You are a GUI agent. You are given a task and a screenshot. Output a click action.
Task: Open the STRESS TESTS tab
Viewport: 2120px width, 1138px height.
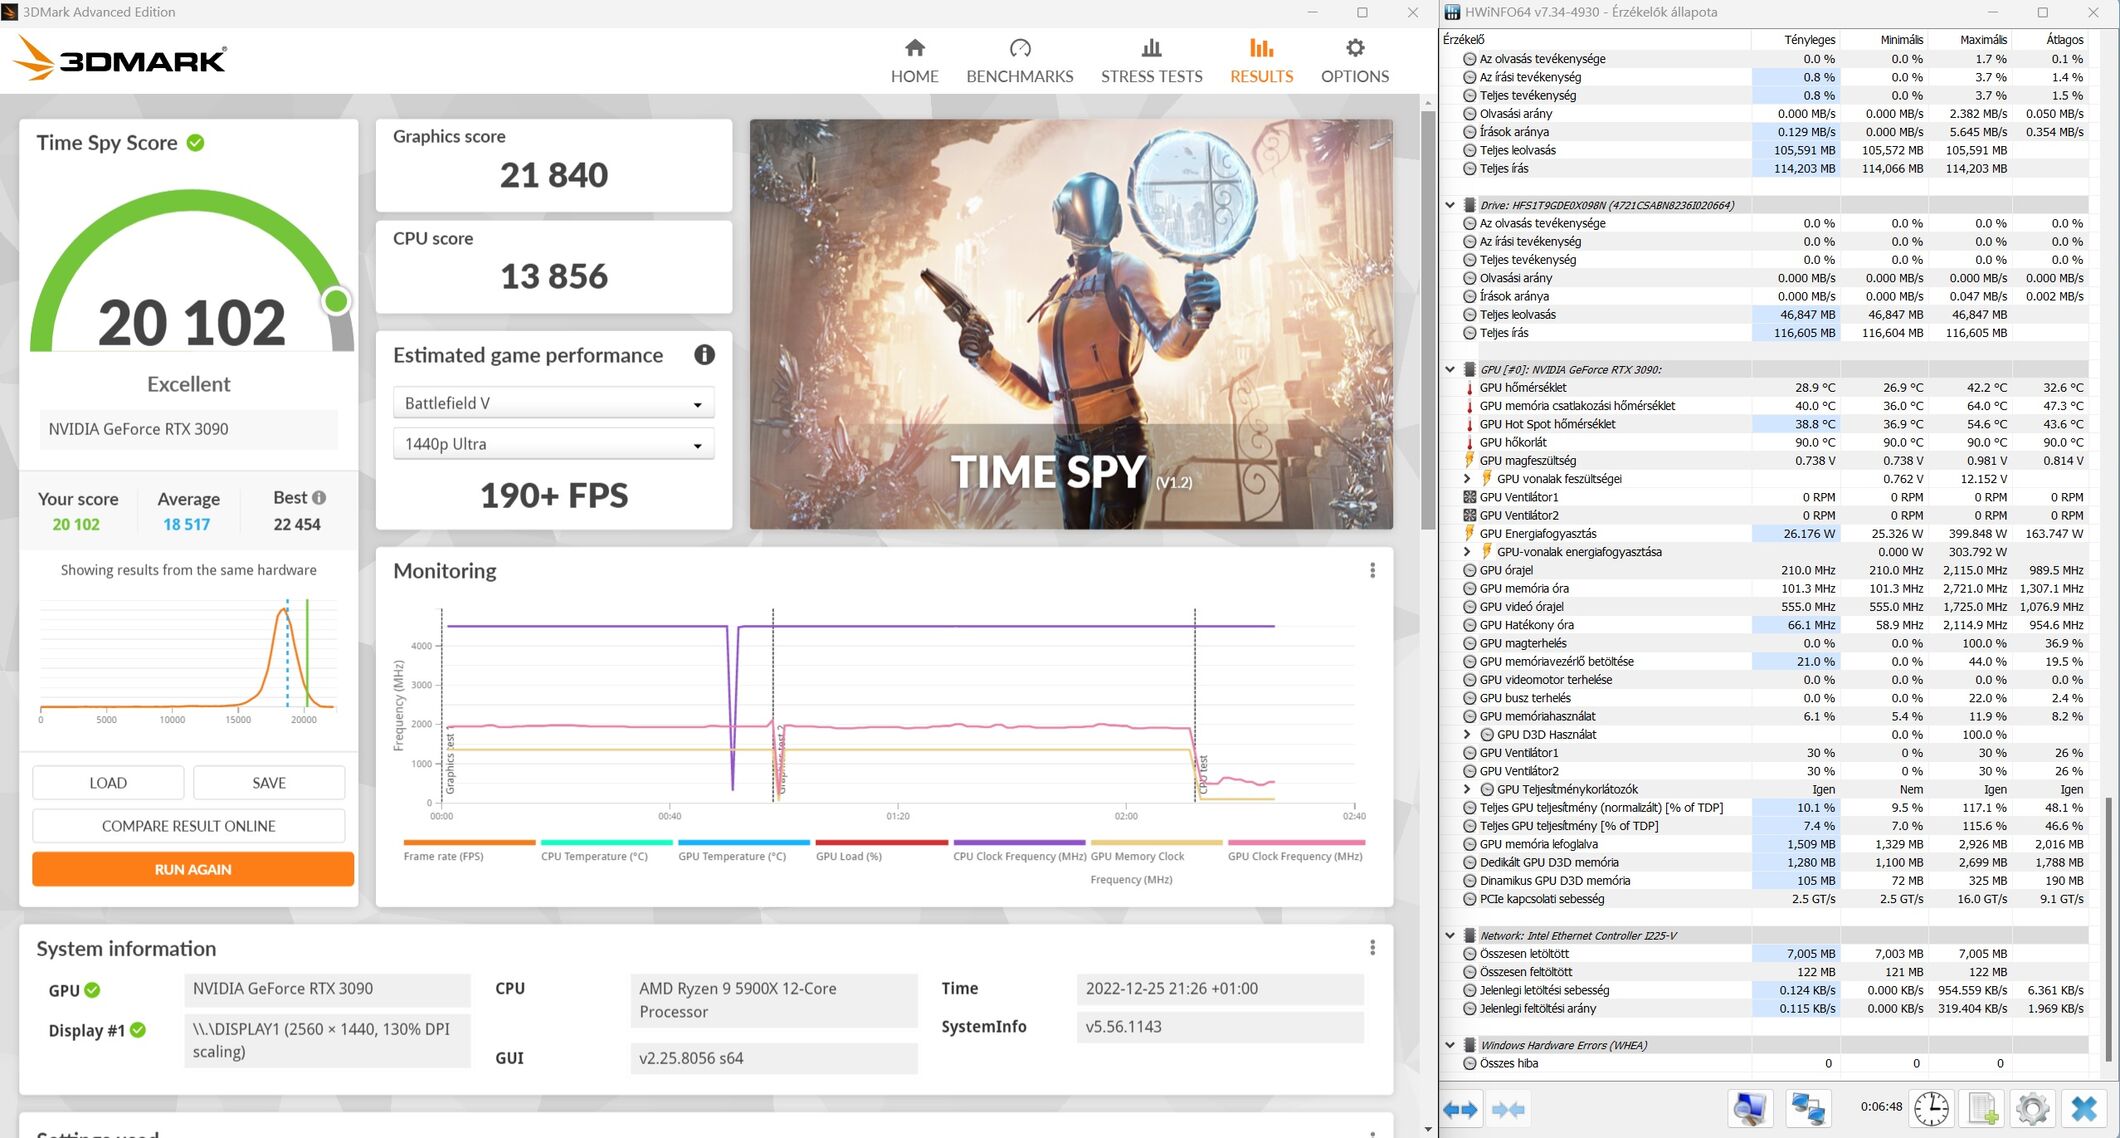click(1151, 61)
